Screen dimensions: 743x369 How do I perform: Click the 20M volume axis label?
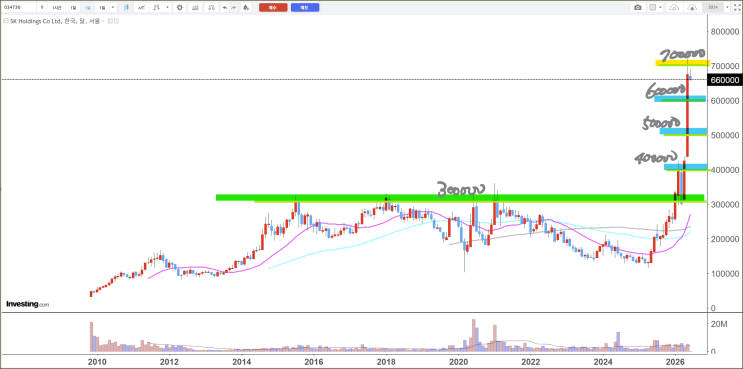pyautogui.click(x=719, y=324)
